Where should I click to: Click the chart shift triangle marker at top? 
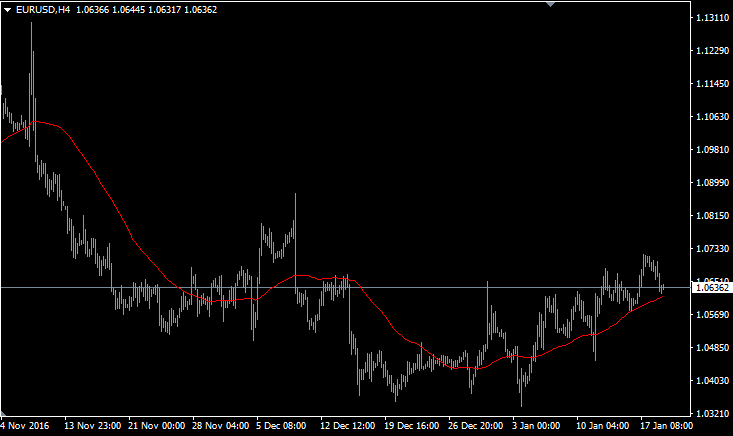pos(550,4)
